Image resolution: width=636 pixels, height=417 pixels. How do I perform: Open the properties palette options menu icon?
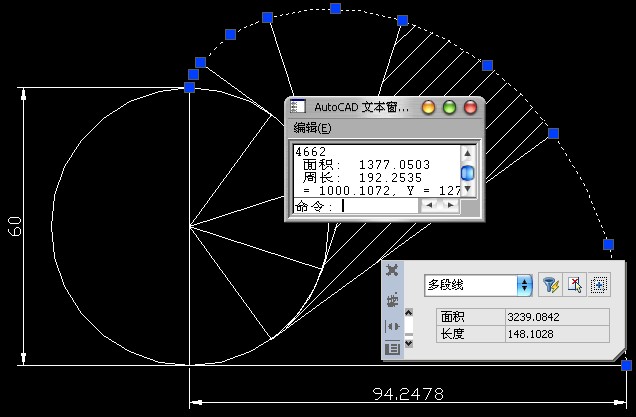click(392, 348)
